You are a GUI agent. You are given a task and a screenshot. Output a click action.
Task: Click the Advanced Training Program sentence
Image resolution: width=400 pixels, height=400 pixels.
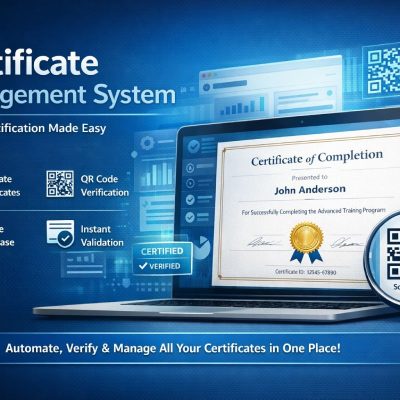(313, 211)
